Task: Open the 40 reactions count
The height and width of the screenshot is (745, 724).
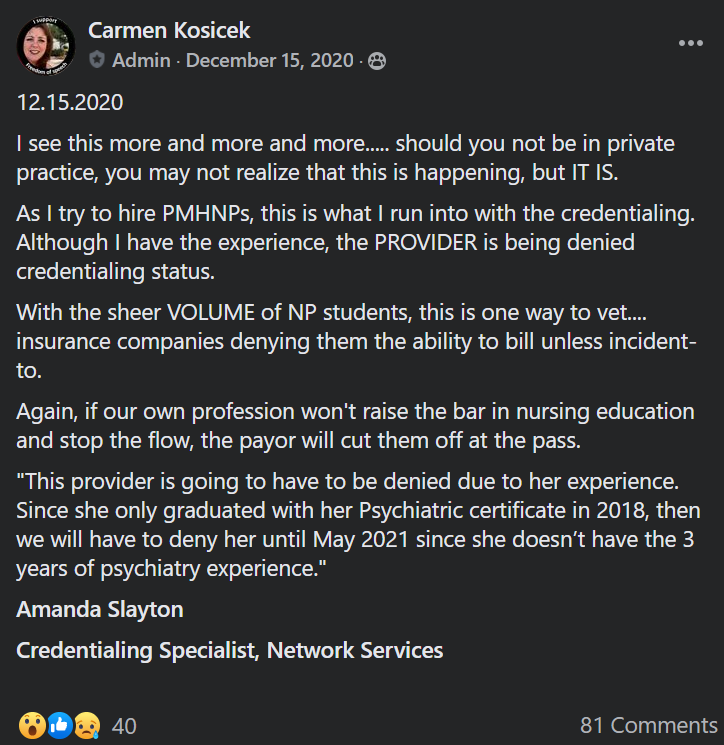Action: (124, 726)
